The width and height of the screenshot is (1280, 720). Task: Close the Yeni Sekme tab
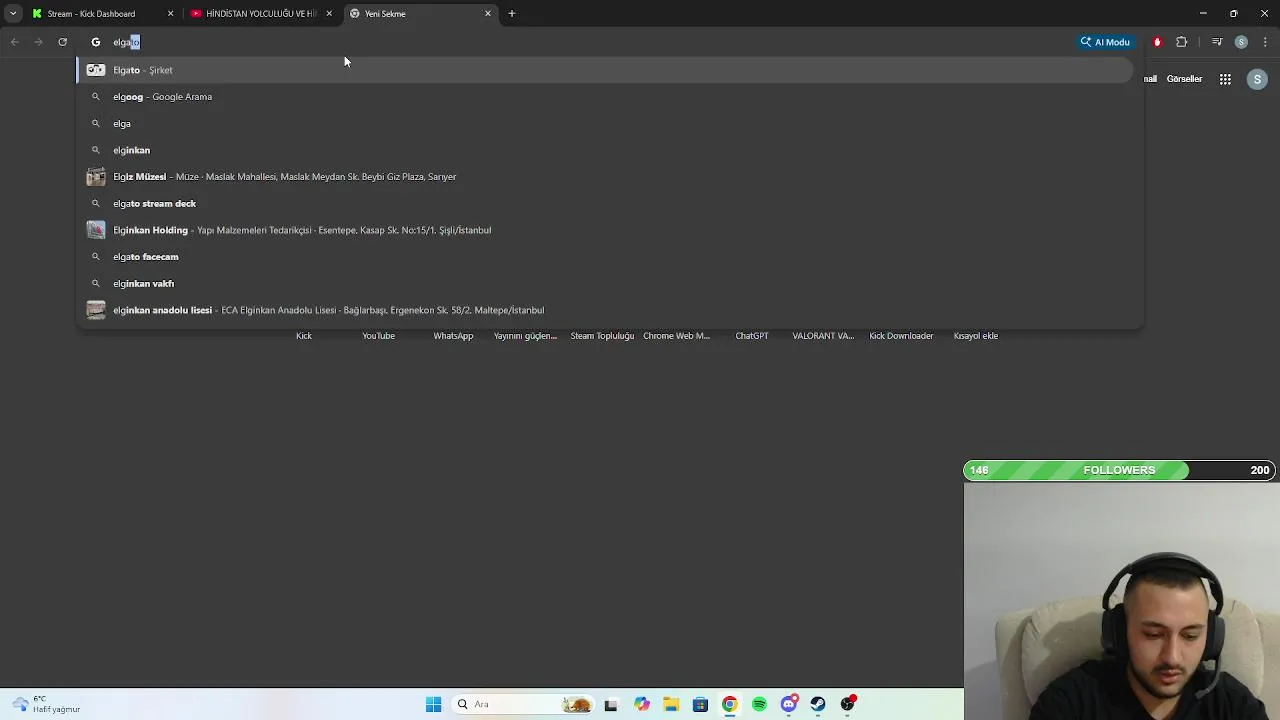click(x=488, y=14)
